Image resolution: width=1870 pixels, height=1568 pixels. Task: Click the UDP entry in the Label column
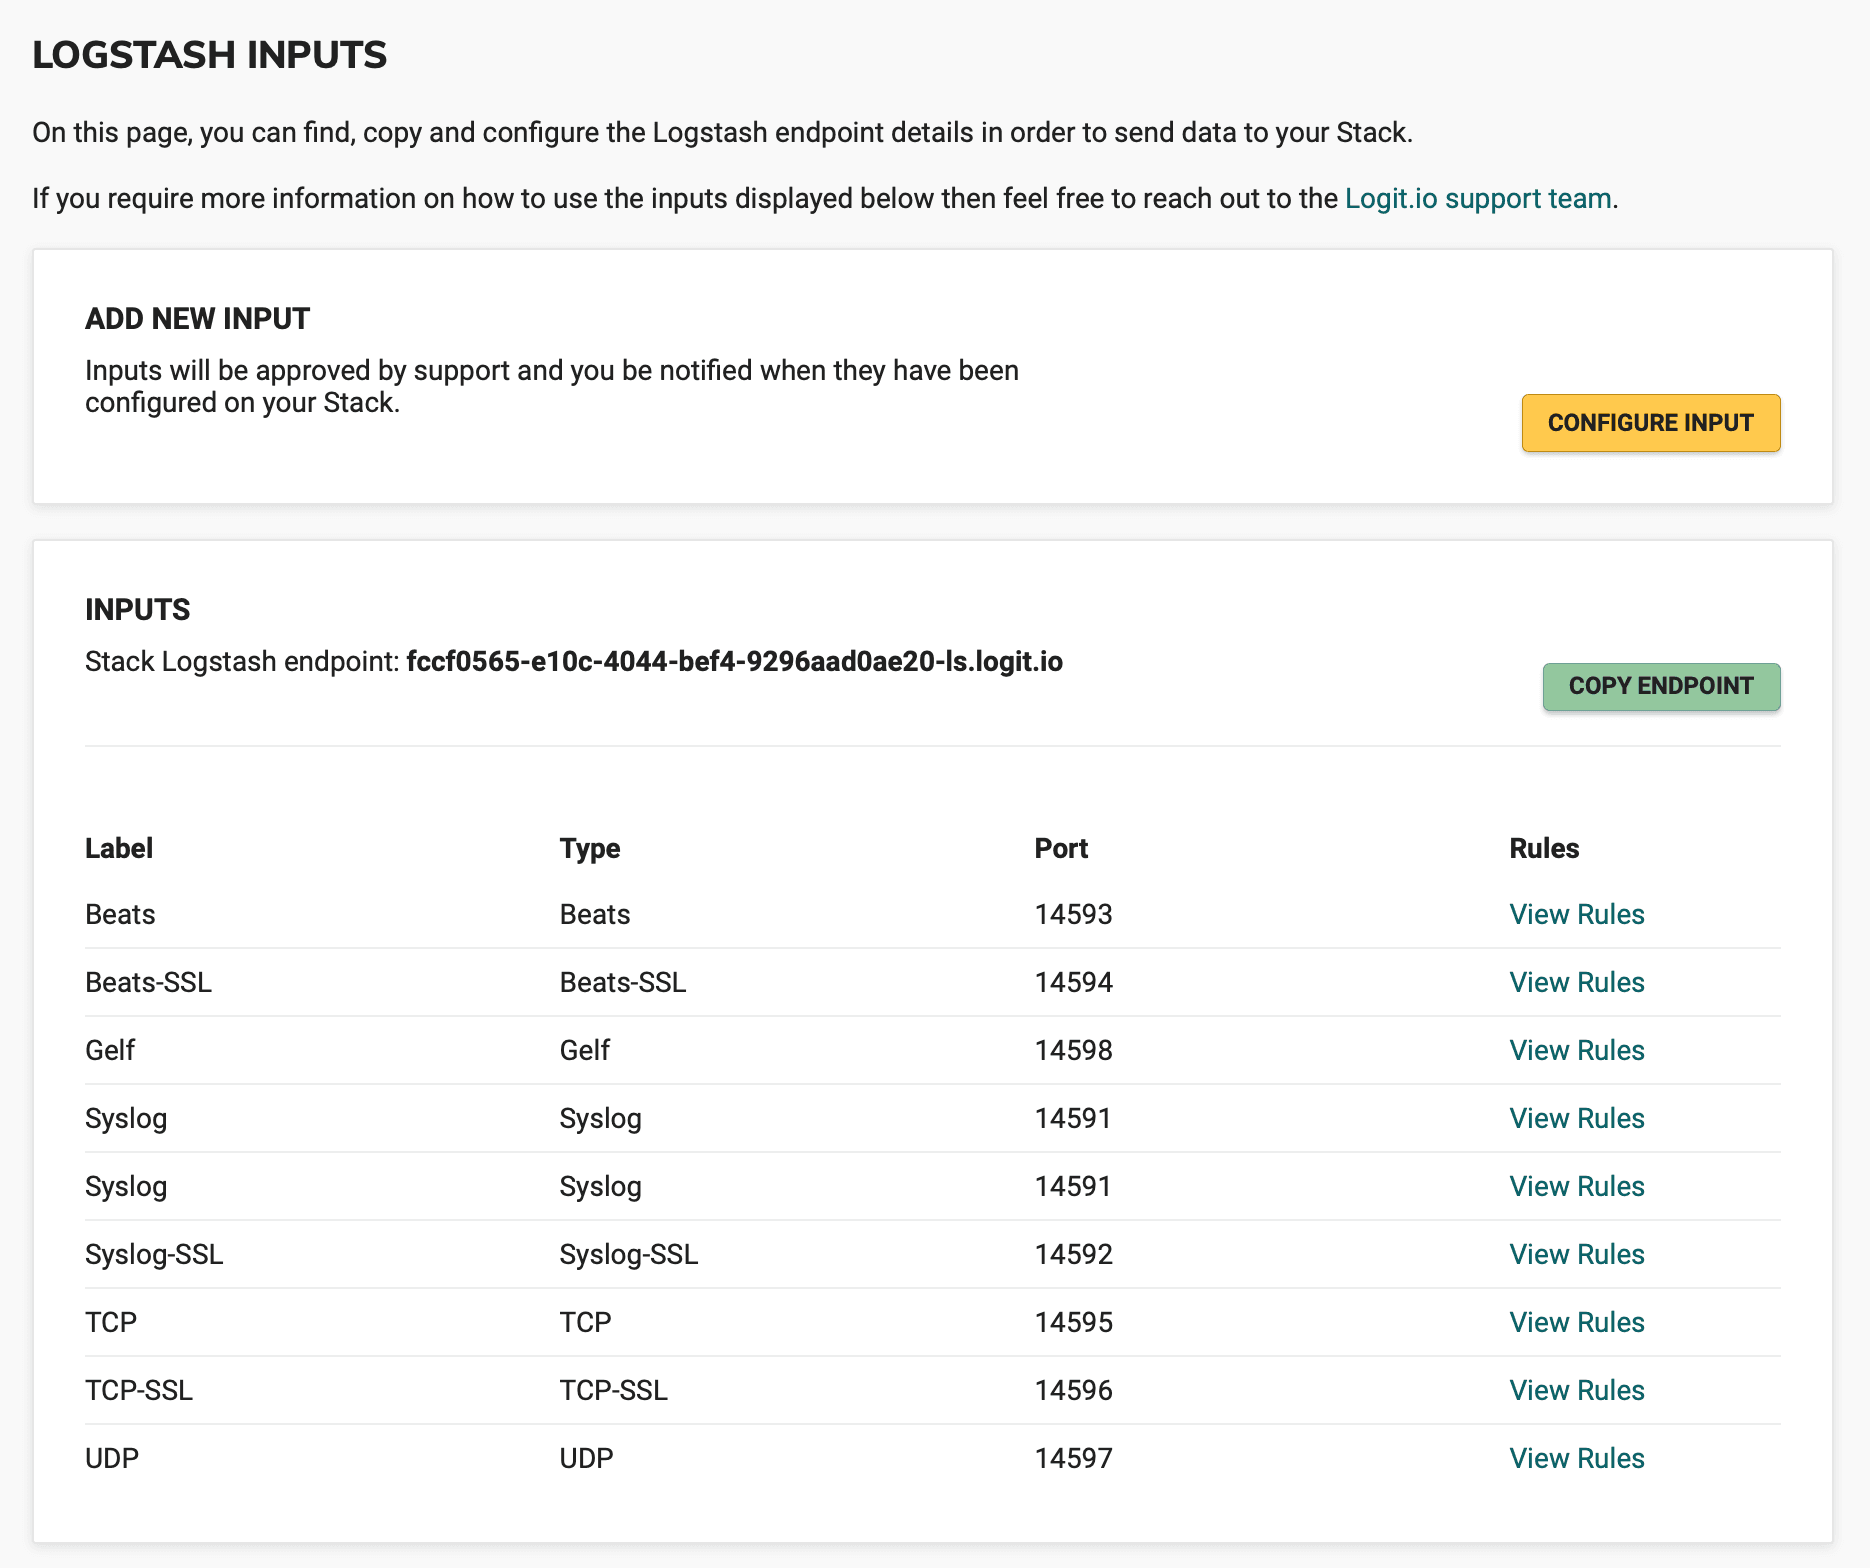(x=112, y=1458)
